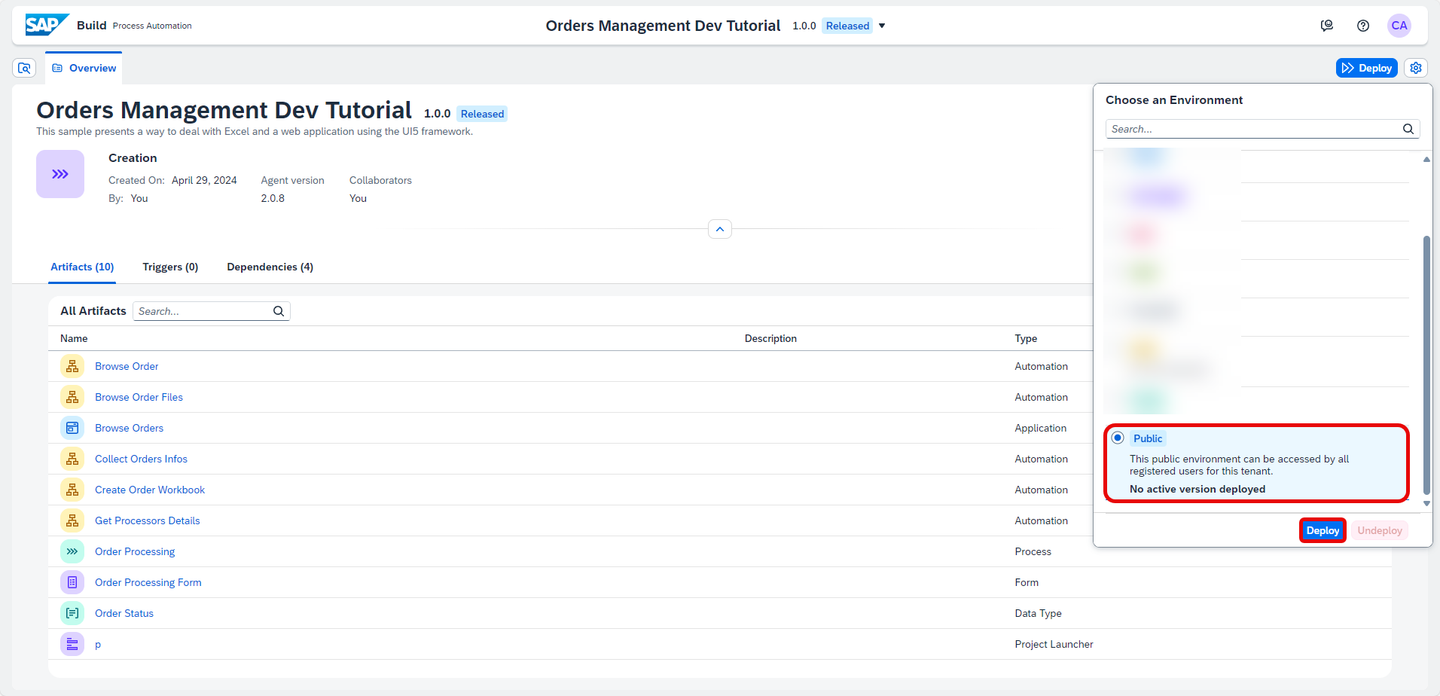Click the Get Processors Details automation icon

tap(72, 521)
